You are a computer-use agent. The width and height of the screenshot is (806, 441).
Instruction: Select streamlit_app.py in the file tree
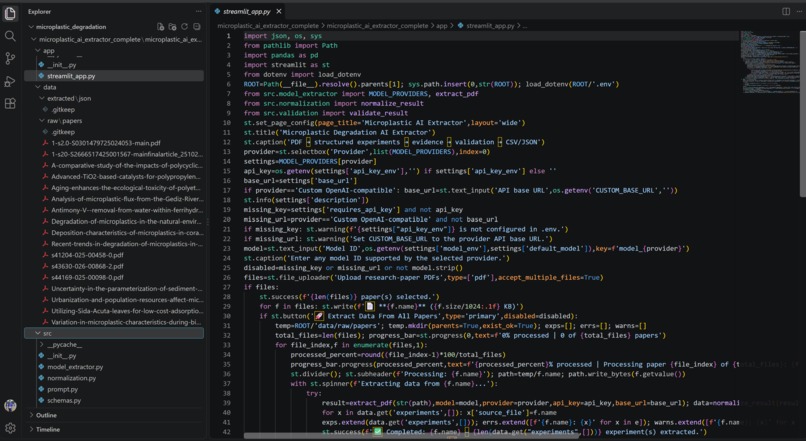coord(114,76)
